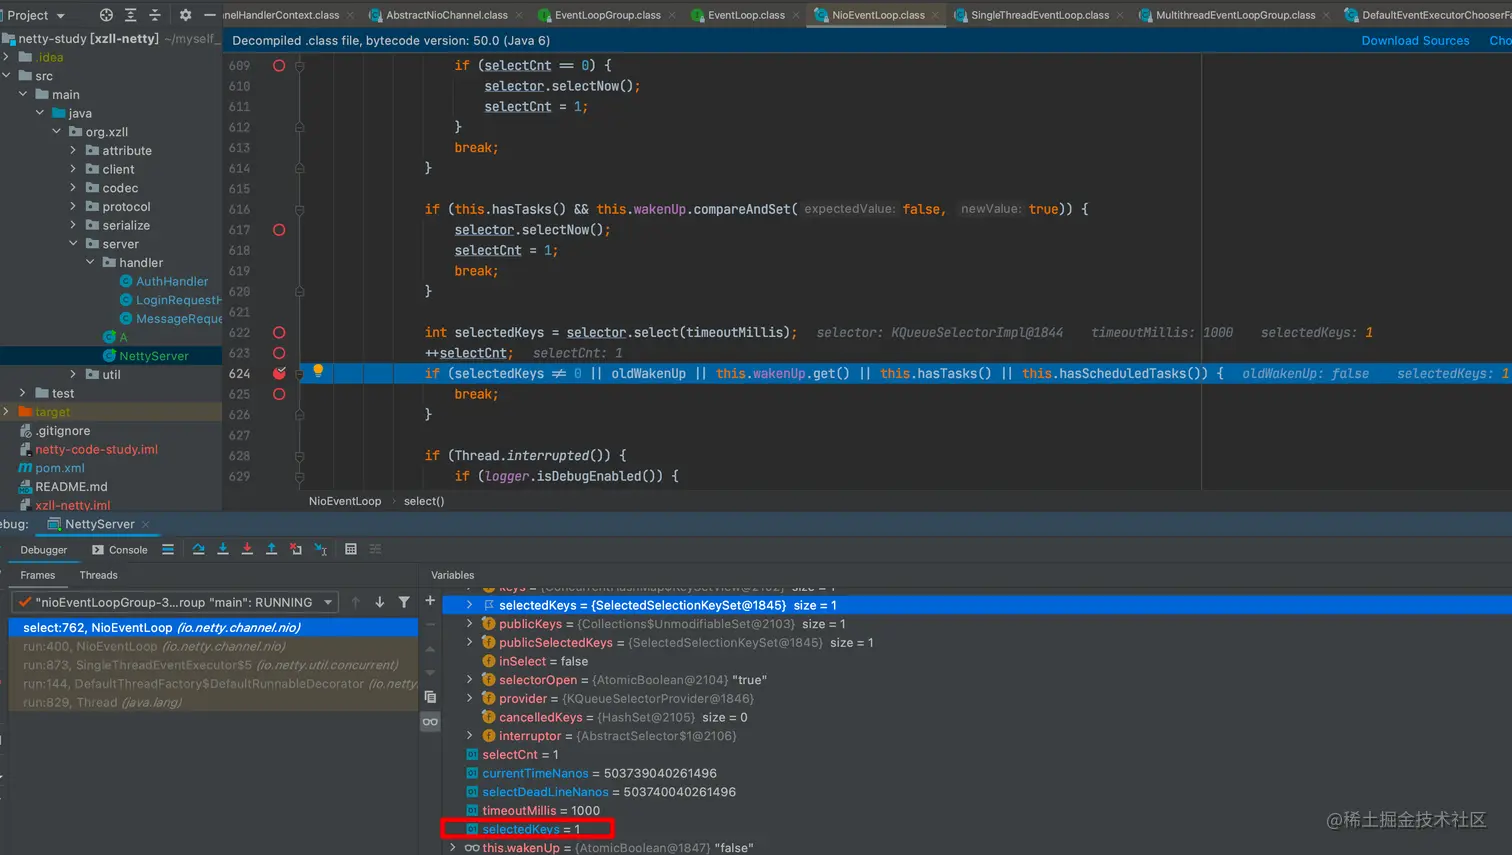This screenshot has width=1512, height=855.
Task: Expand the test folder
Action: (23, 393)
